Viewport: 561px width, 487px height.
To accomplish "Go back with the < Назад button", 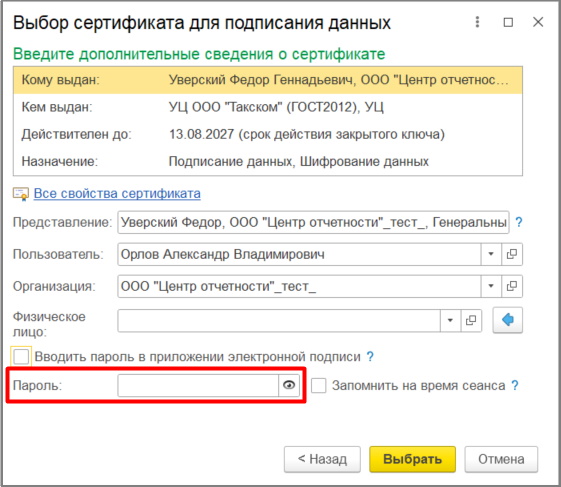I will point(322,459).
